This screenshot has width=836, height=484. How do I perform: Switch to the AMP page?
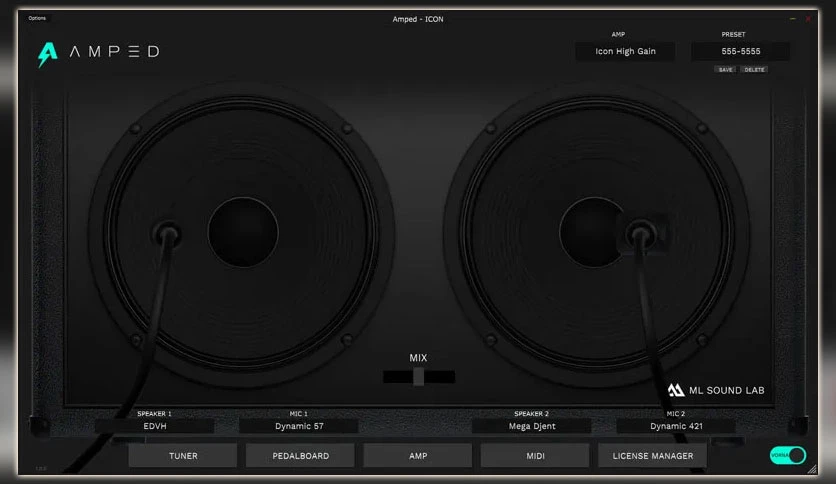pyautogui.click(x=418, y=456)
